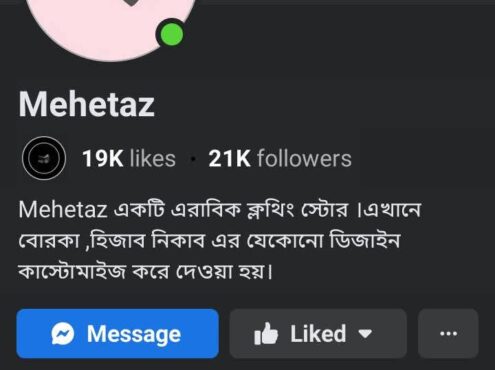Click the 21K number in followers
Image resolution: width=495 pixels, height=370 pixels.
coord(229,159)
